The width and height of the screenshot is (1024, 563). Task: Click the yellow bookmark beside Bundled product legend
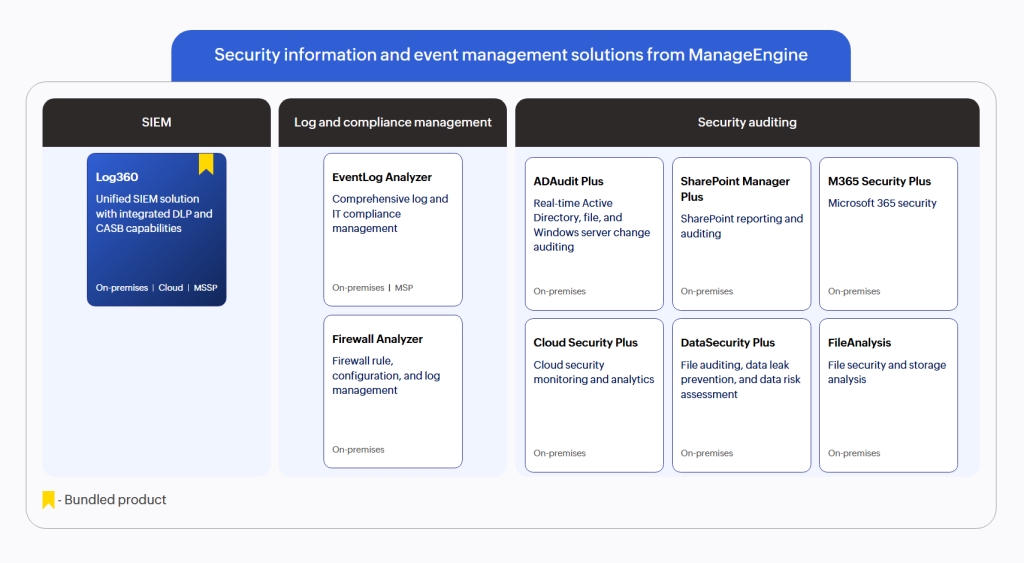[48, 500]
